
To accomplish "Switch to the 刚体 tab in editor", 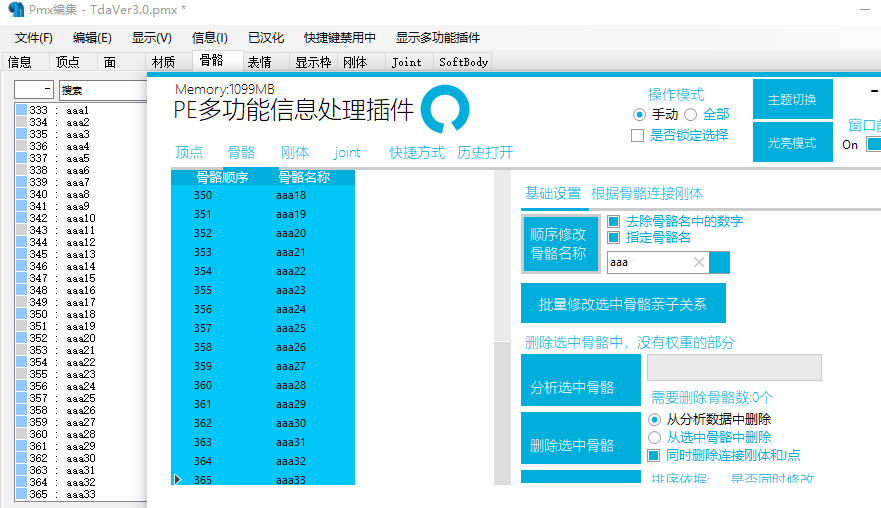I will coord(355,62).
